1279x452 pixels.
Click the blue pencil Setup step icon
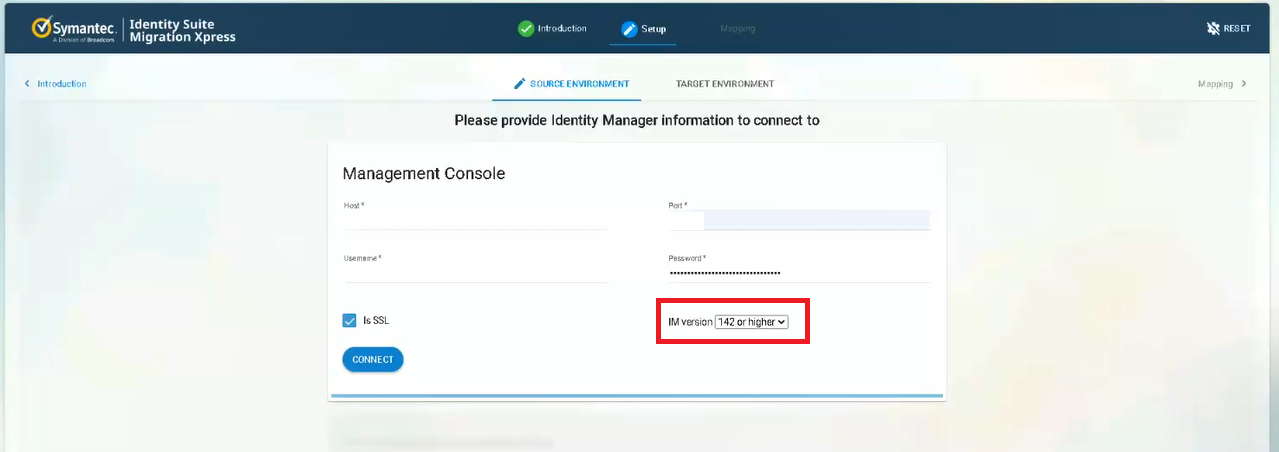tap(629, 29)
